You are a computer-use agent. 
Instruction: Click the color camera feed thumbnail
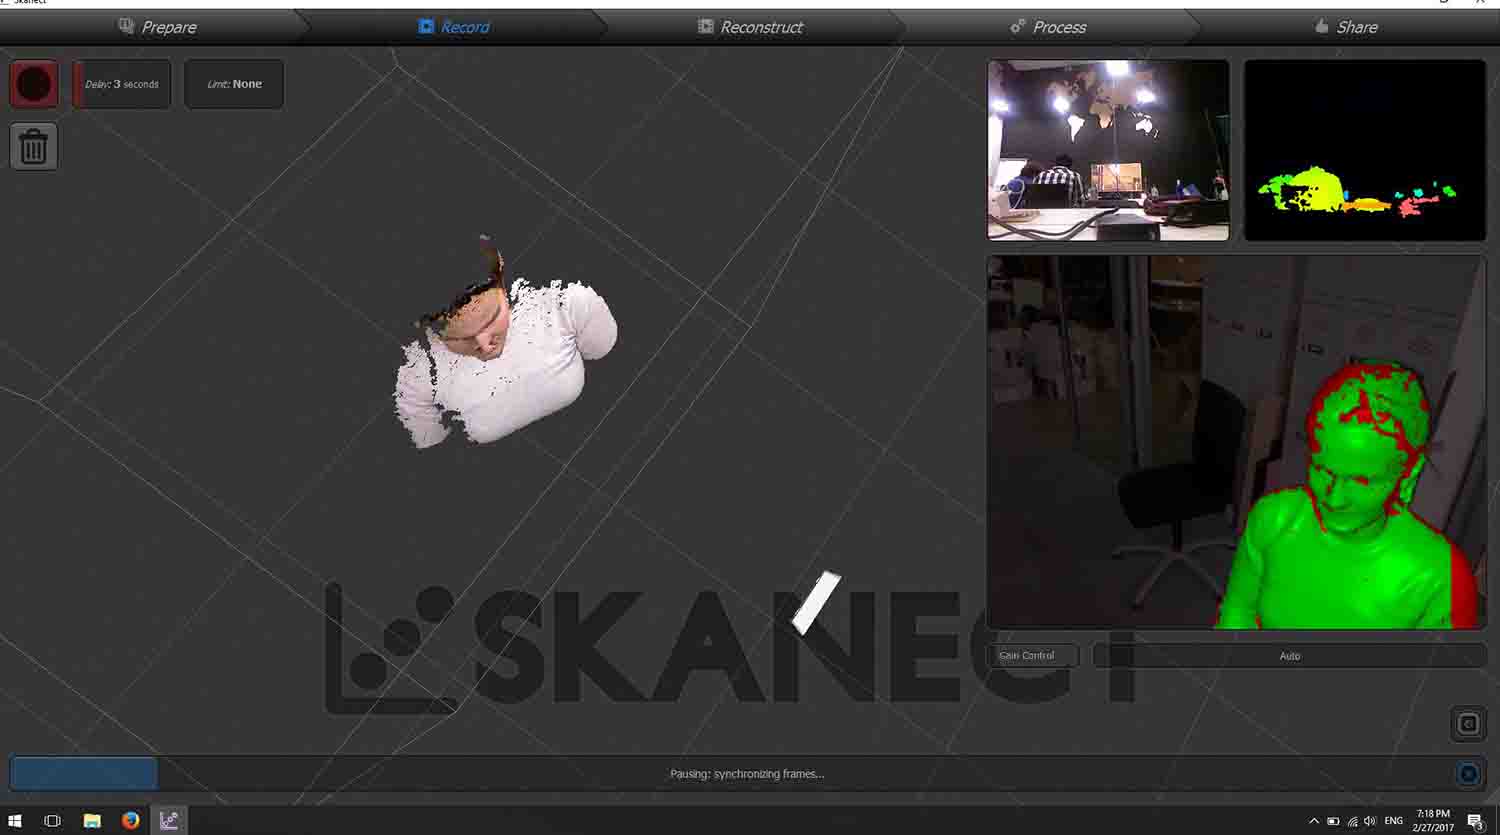1108,150
